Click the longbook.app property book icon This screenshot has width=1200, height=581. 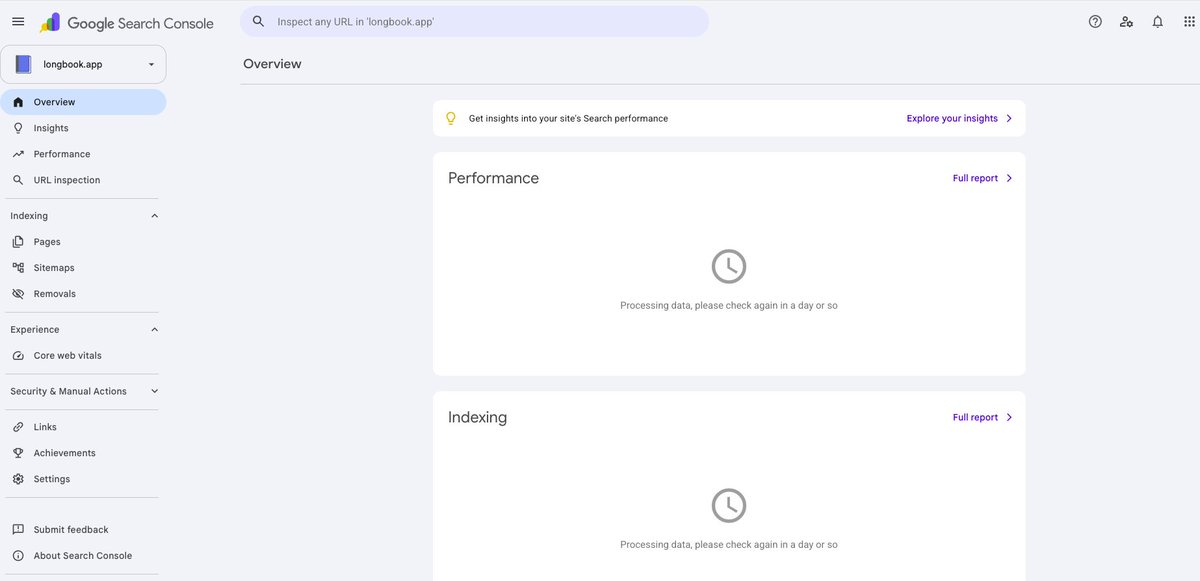[x=23, y=64]
